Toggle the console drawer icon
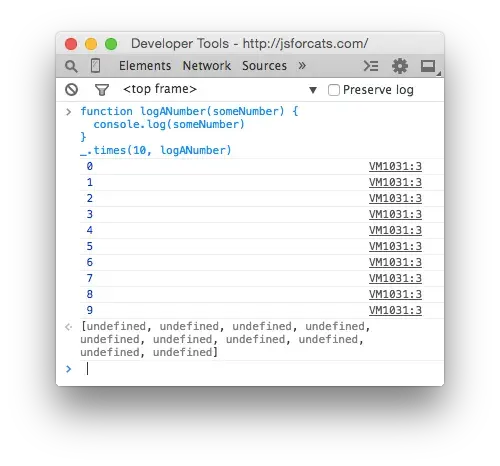Image resolution: width=500 pixels, height=466 pixels. [x=371, y=66]
